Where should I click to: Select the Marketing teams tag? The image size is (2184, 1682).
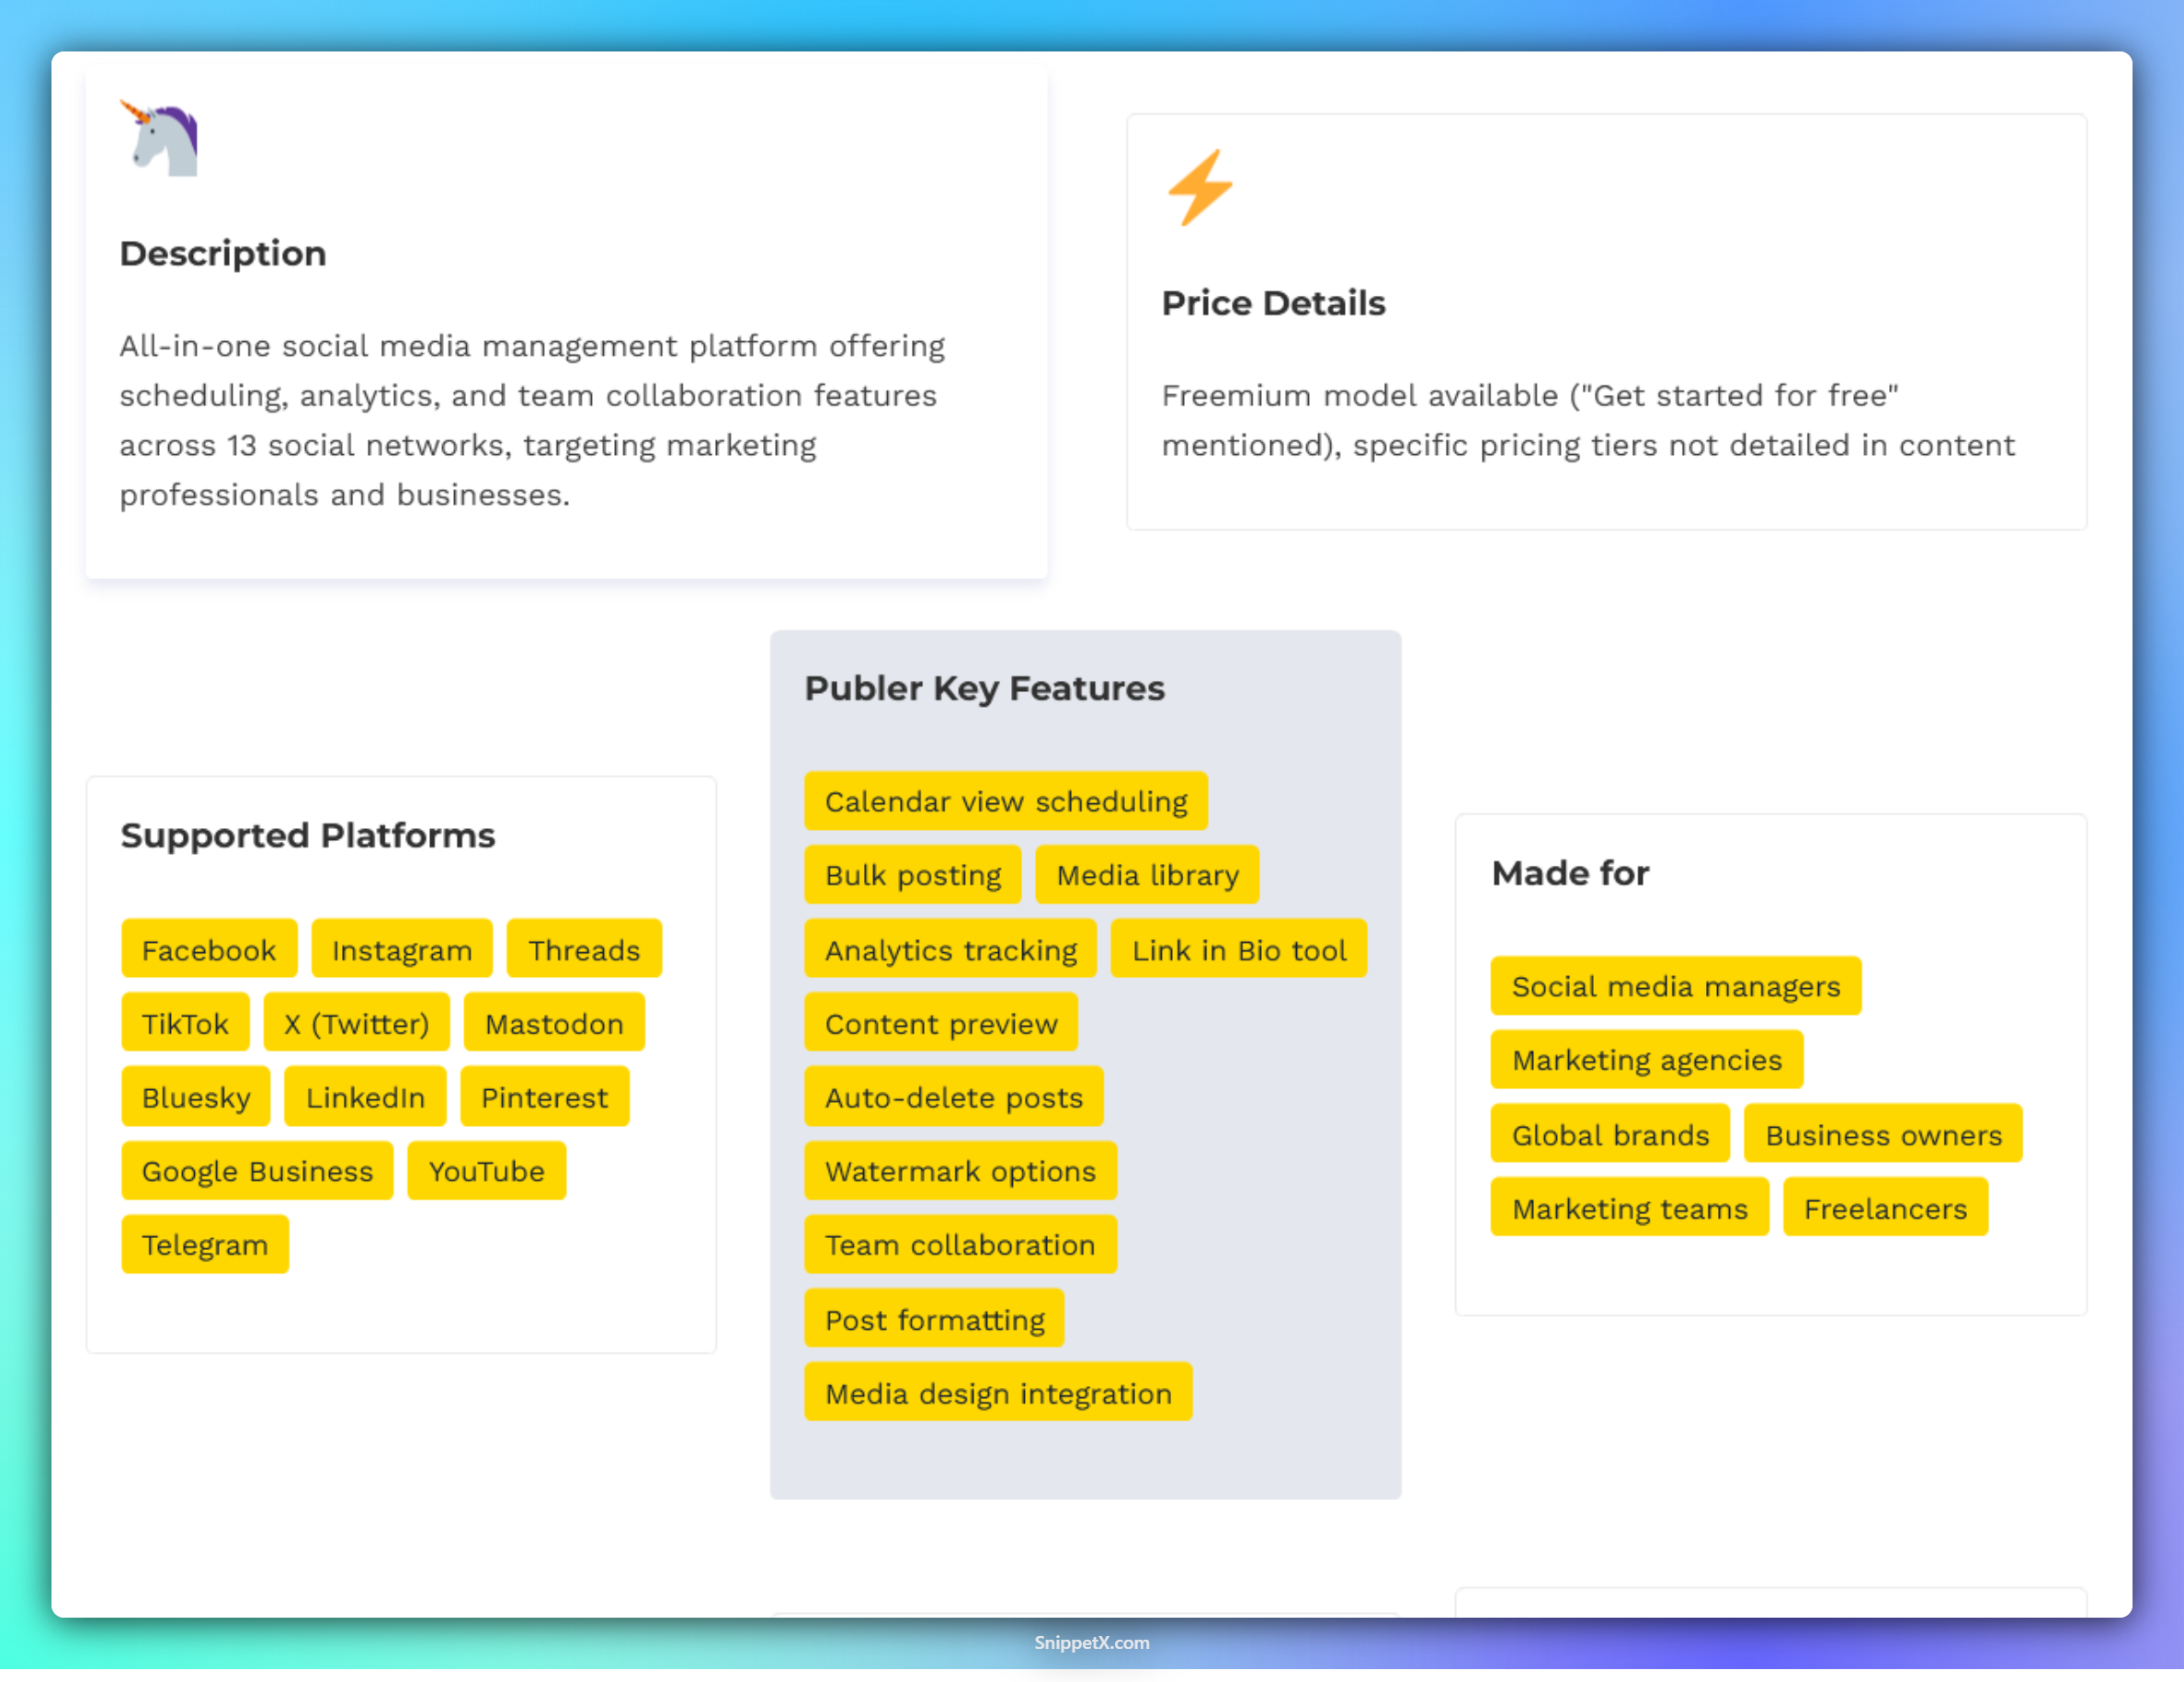pyautogui.click(x=1630, y=1208)
